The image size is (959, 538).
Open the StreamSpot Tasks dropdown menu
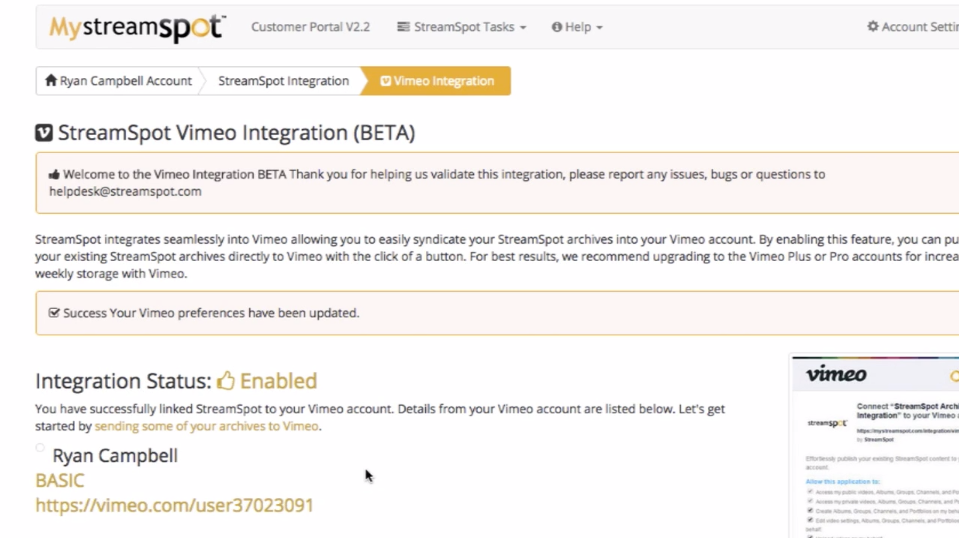click(x=462, y=27)
